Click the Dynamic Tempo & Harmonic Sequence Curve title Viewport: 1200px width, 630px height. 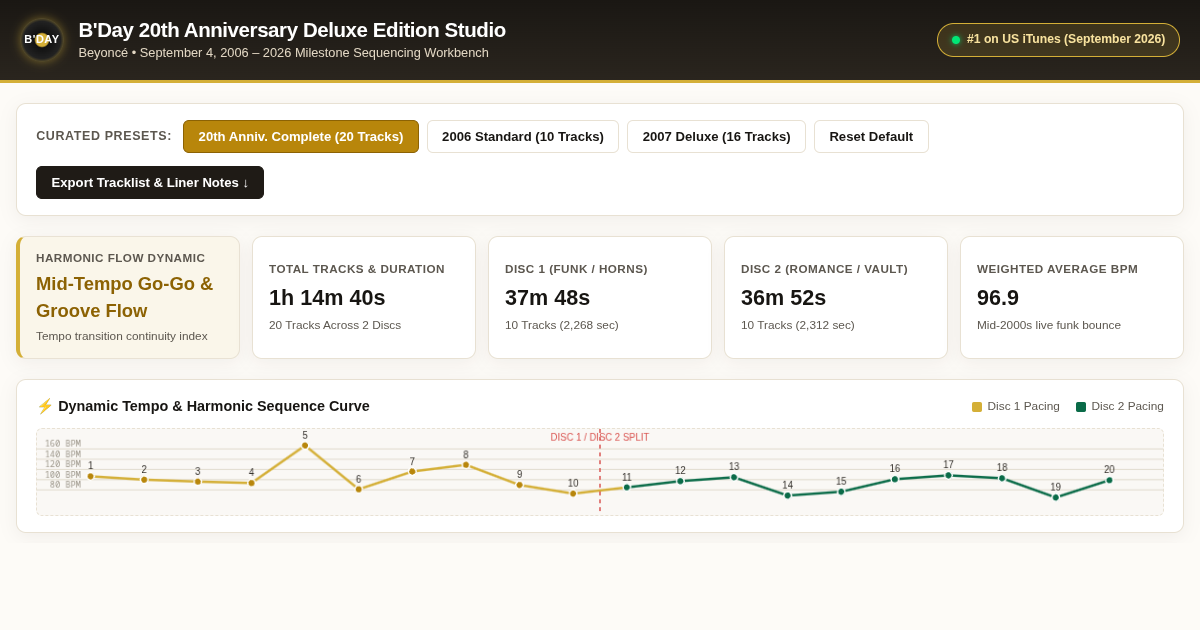pos(214,406)
